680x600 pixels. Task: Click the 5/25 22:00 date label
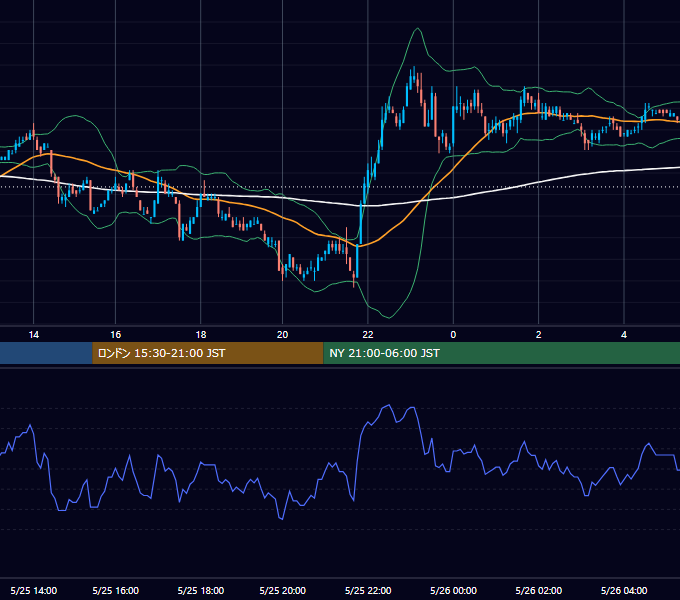click(368, 590)
